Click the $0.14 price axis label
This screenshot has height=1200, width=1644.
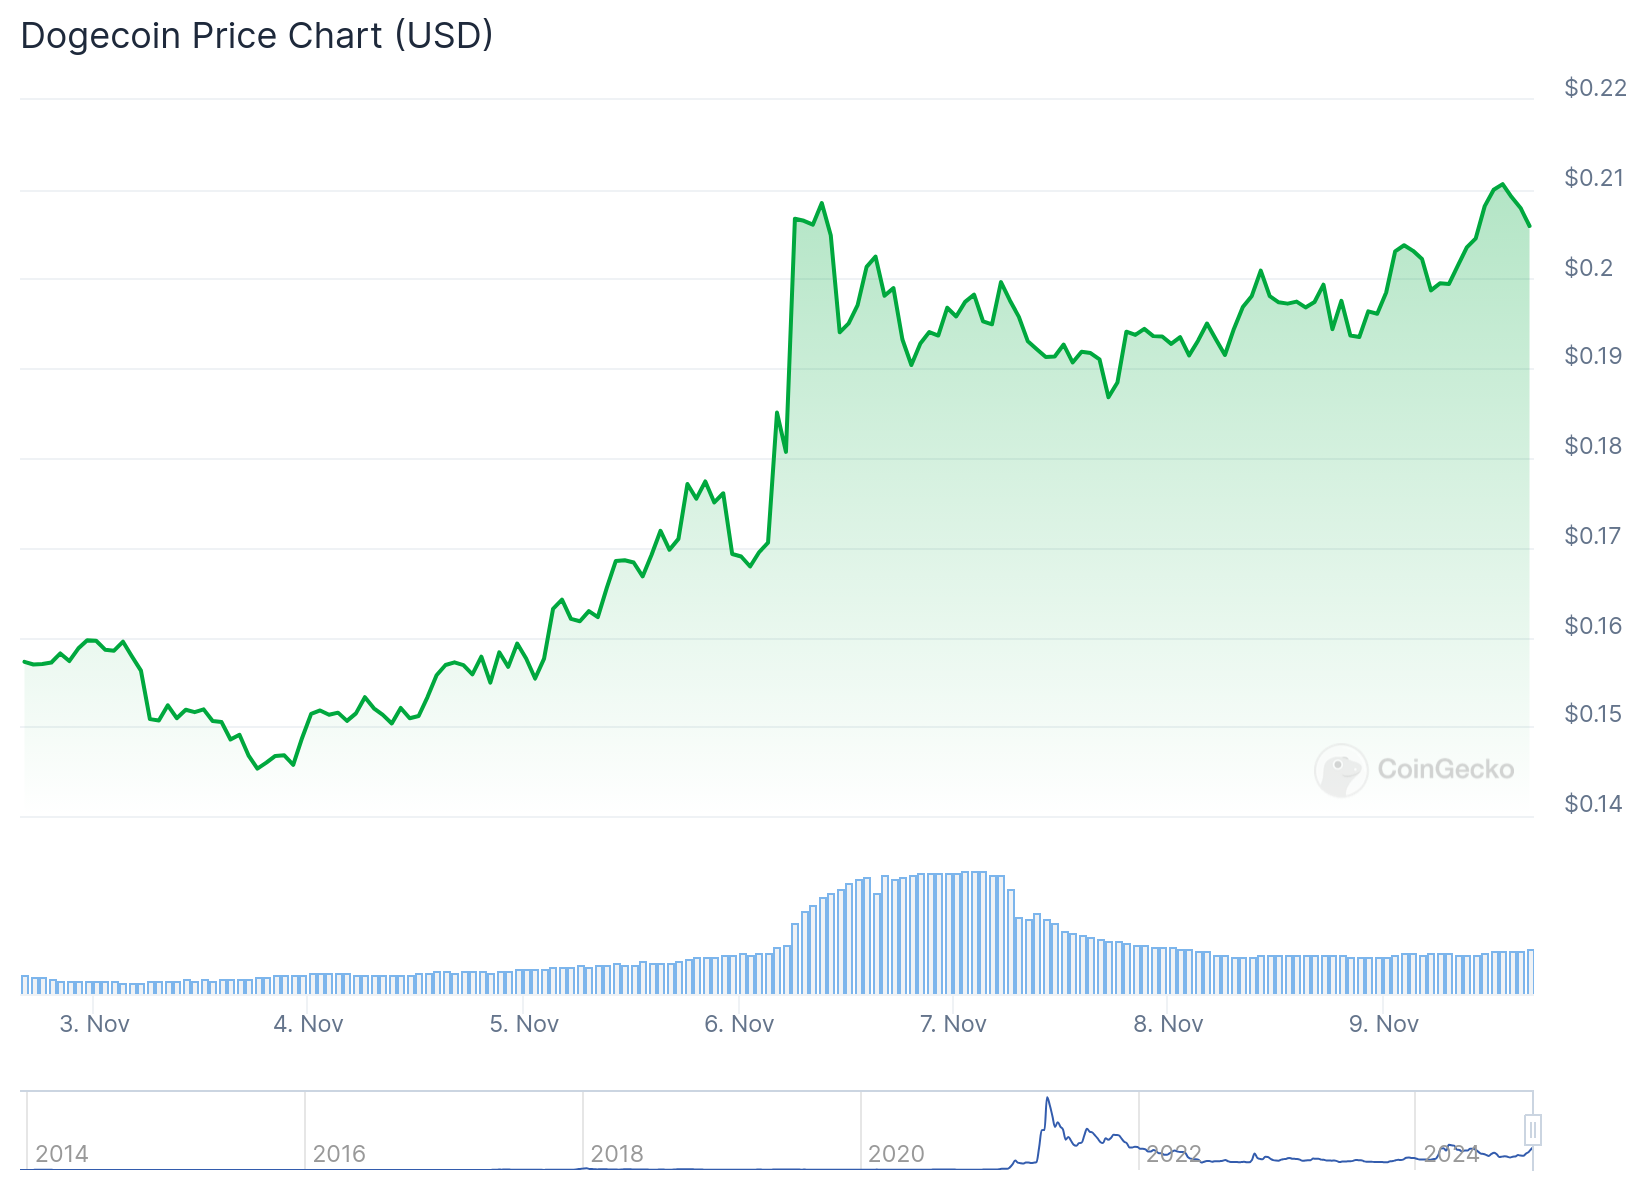1595,804
